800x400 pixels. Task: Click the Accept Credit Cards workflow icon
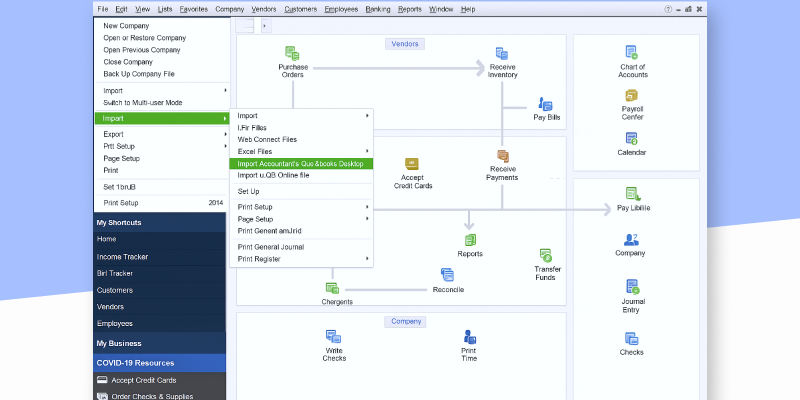pyautogui.click(x=412, y=164)
